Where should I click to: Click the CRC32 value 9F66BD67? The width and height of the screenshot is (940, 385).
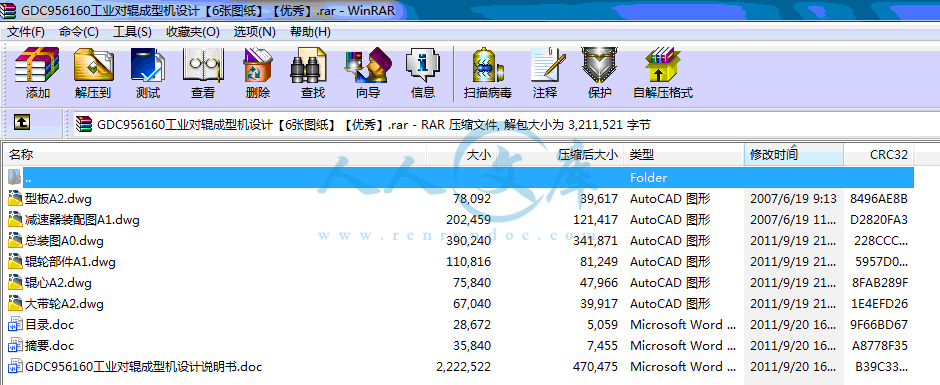(879, 324)
